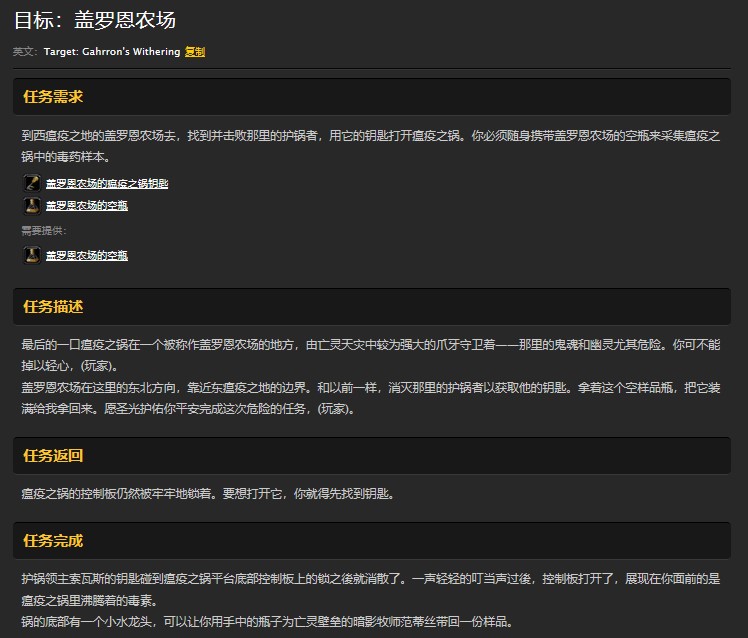Open the 盖罗恩农场的瘟疫之锅钥匙 item link
Screen dimensions: 748x638
click(x=106, y=184)
